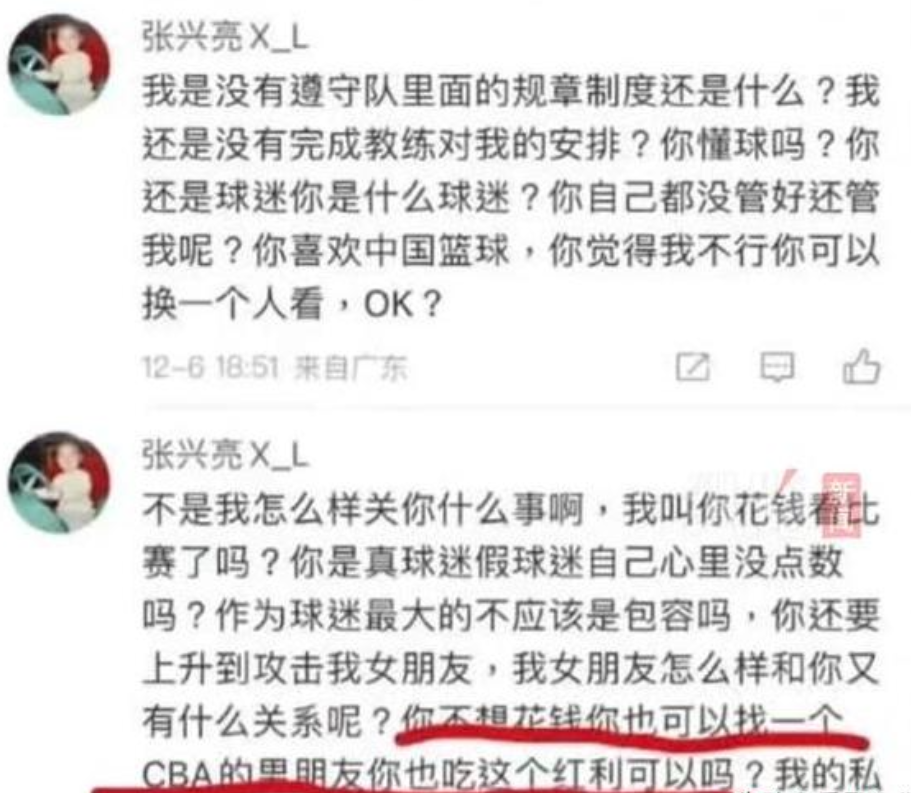Screen dimensions: 911x793
Task: Open replies via the comment bubble icon
Action: coord(777,367)
